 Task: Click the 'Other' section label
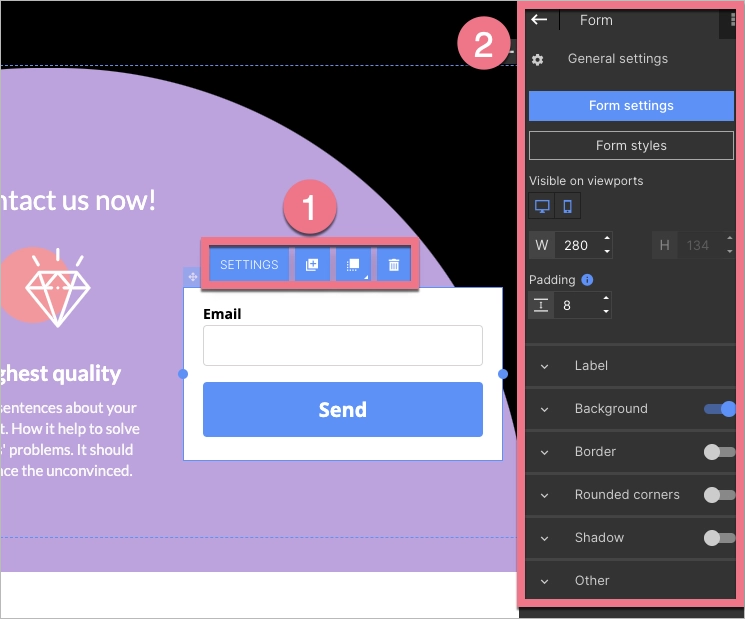pos(592,581)
